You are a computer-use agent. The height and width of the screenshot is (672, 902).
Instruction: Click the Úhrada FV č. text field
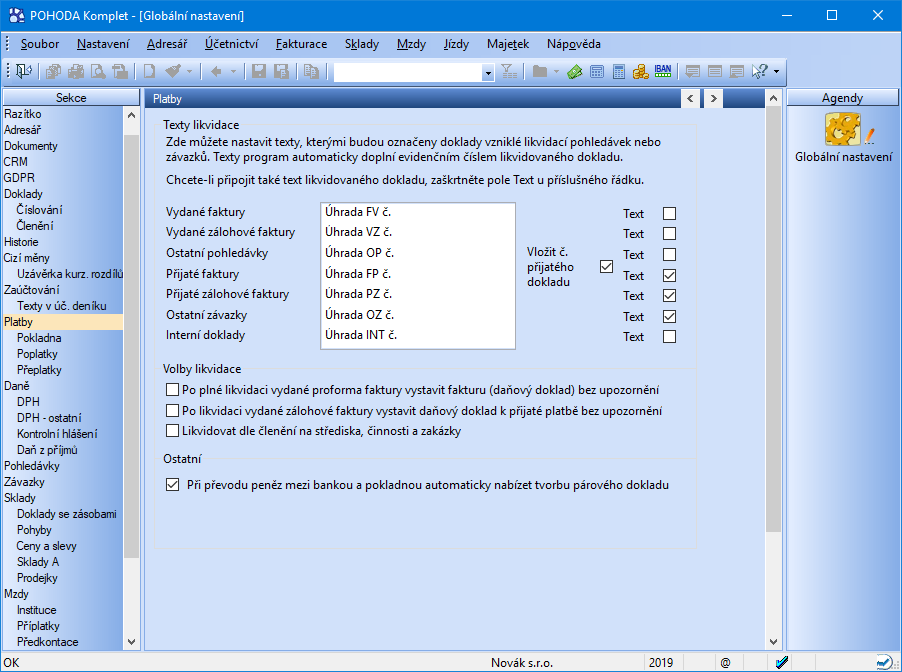tap(418, 212)
